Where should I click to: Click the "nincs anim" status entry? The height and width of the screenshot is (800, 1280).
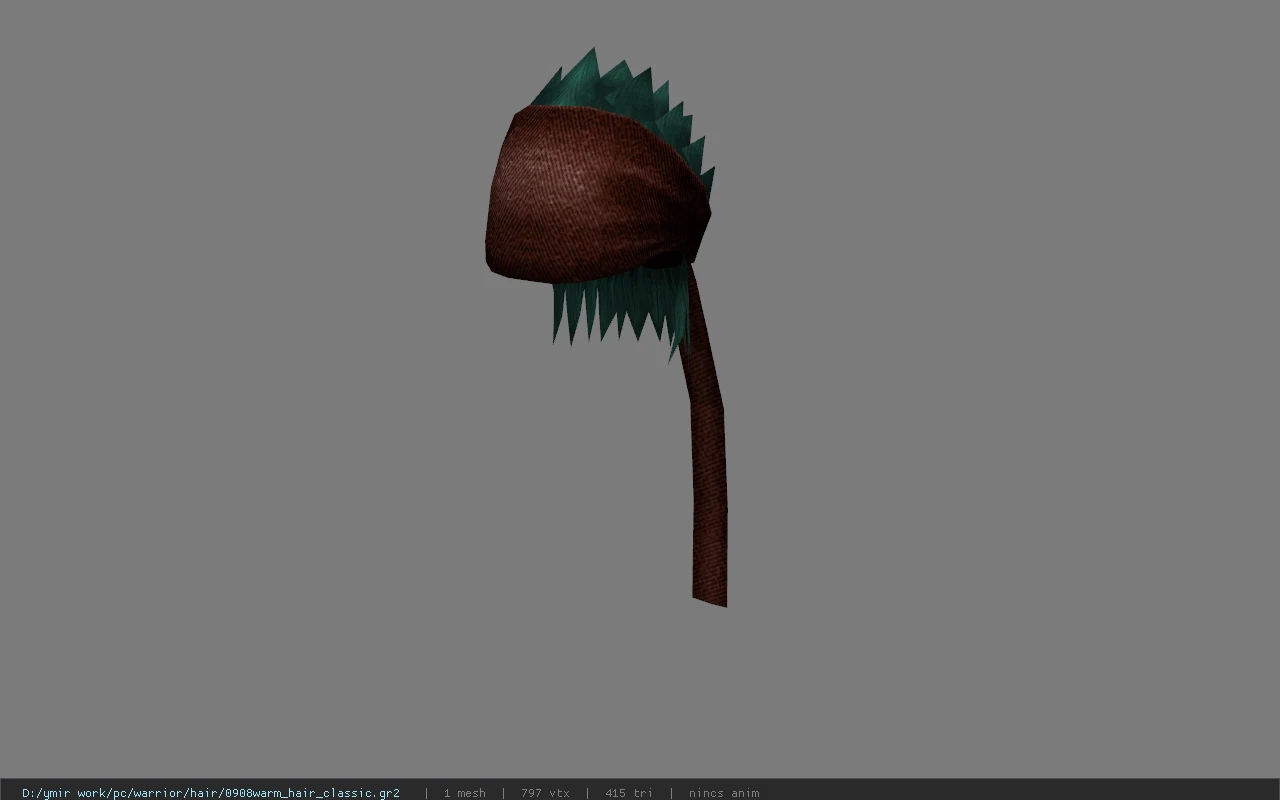point(724,793)
